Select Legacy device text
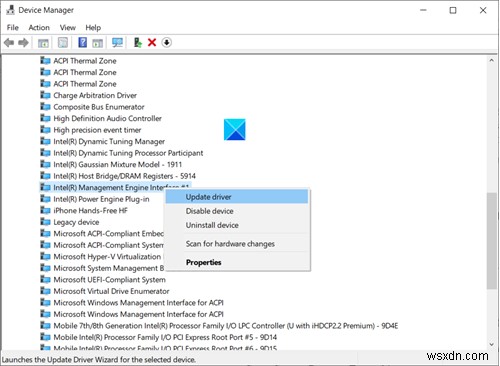Viewport: 500px width, 366px height. [x=76, y=222]
